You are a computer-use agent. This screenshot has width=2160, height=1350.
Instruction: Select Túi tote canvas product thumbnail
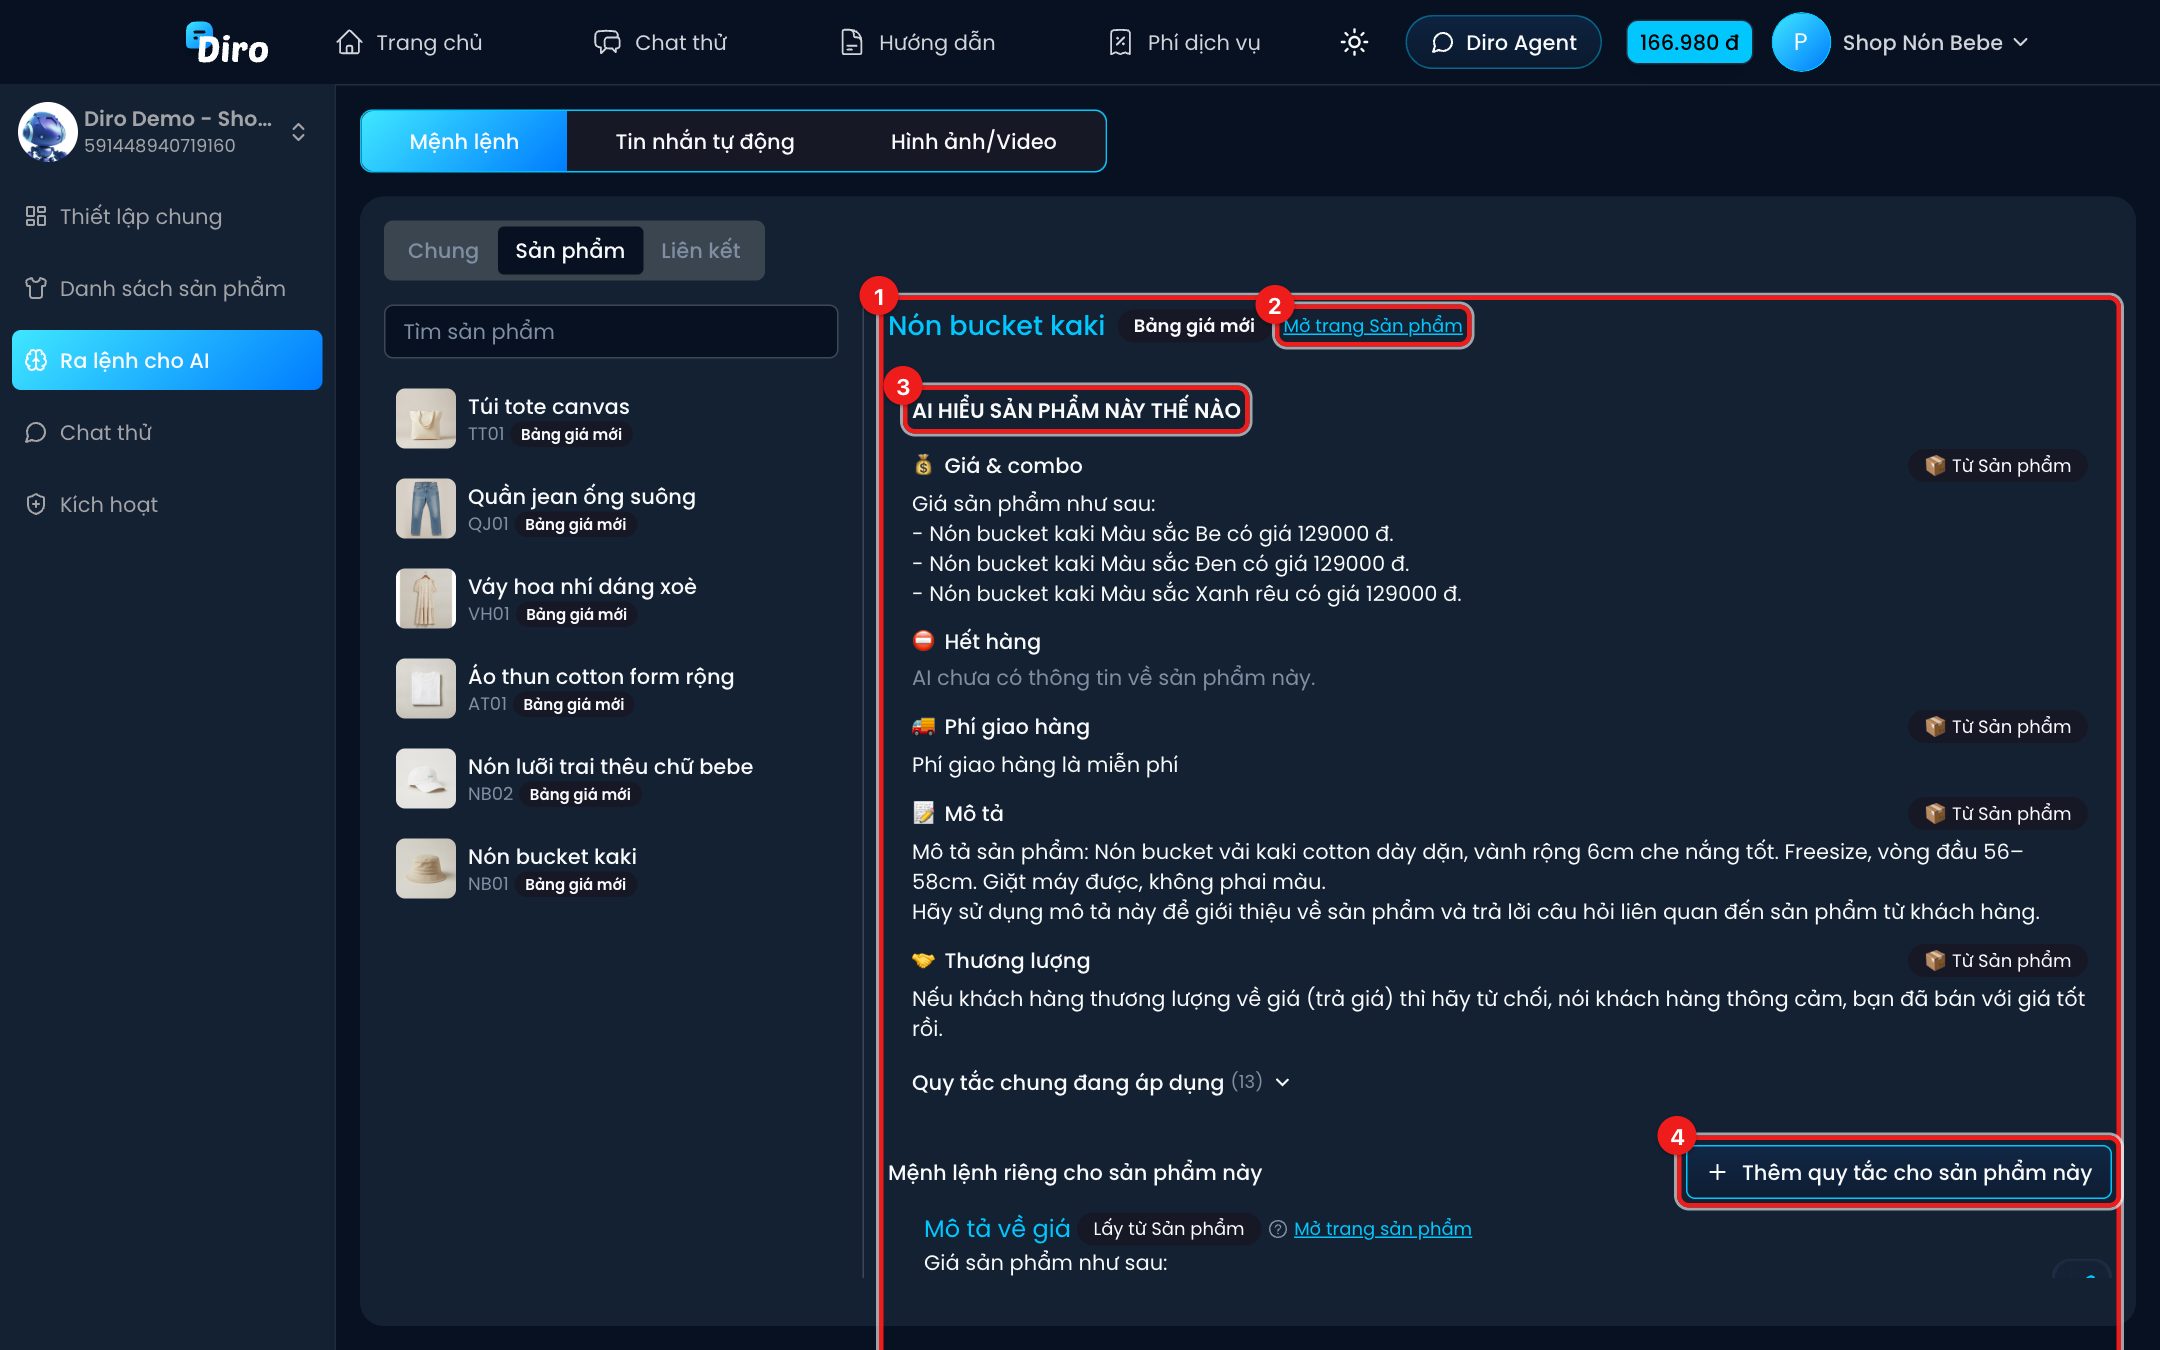pos(426,418)
